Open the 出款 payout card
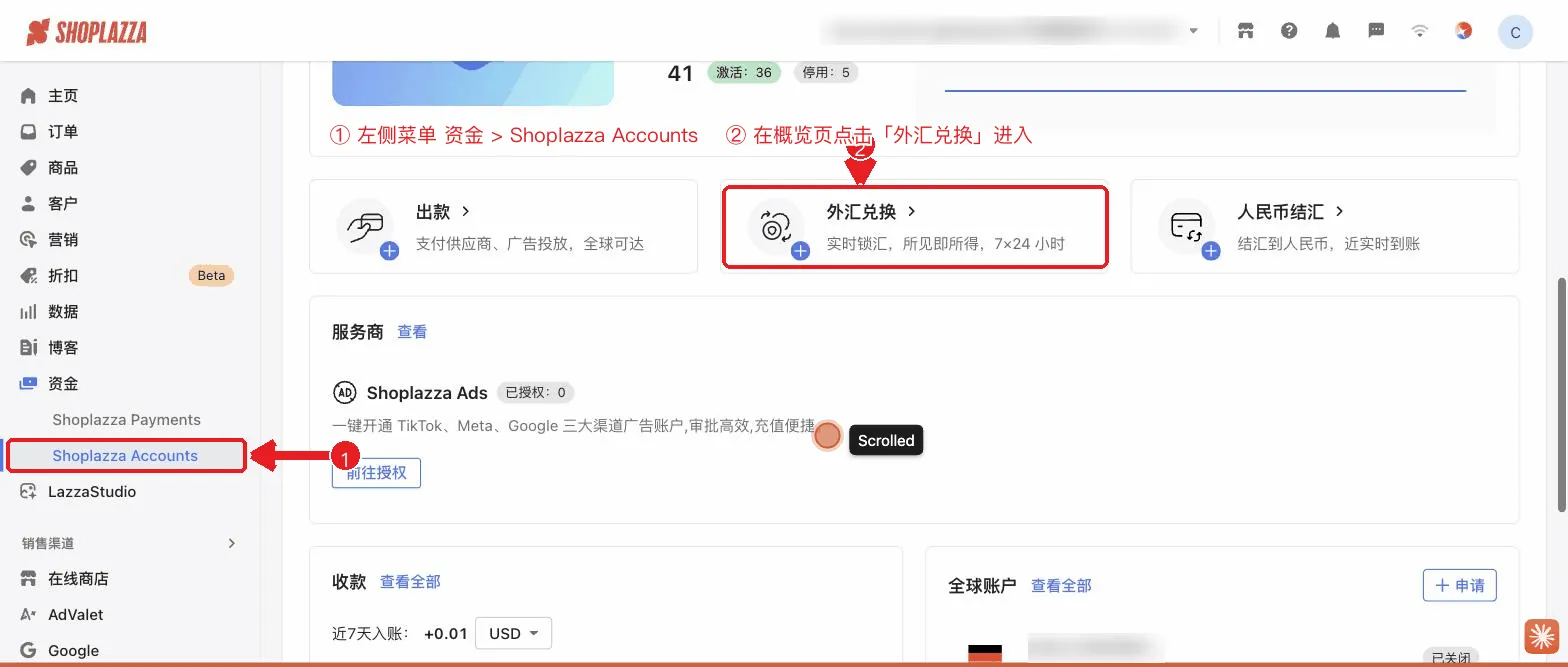Viewport: 1568px width, 667px height. tap(503, 226)
